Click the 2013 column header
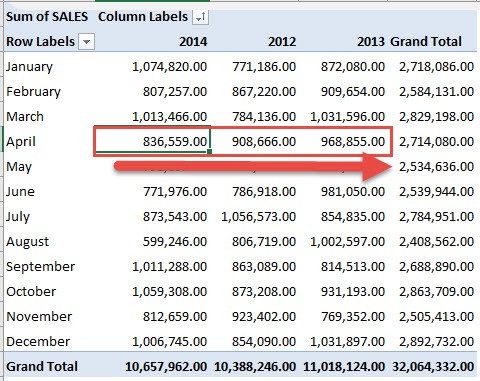This screenshot has width=480, height=381. tap(371, 42)
